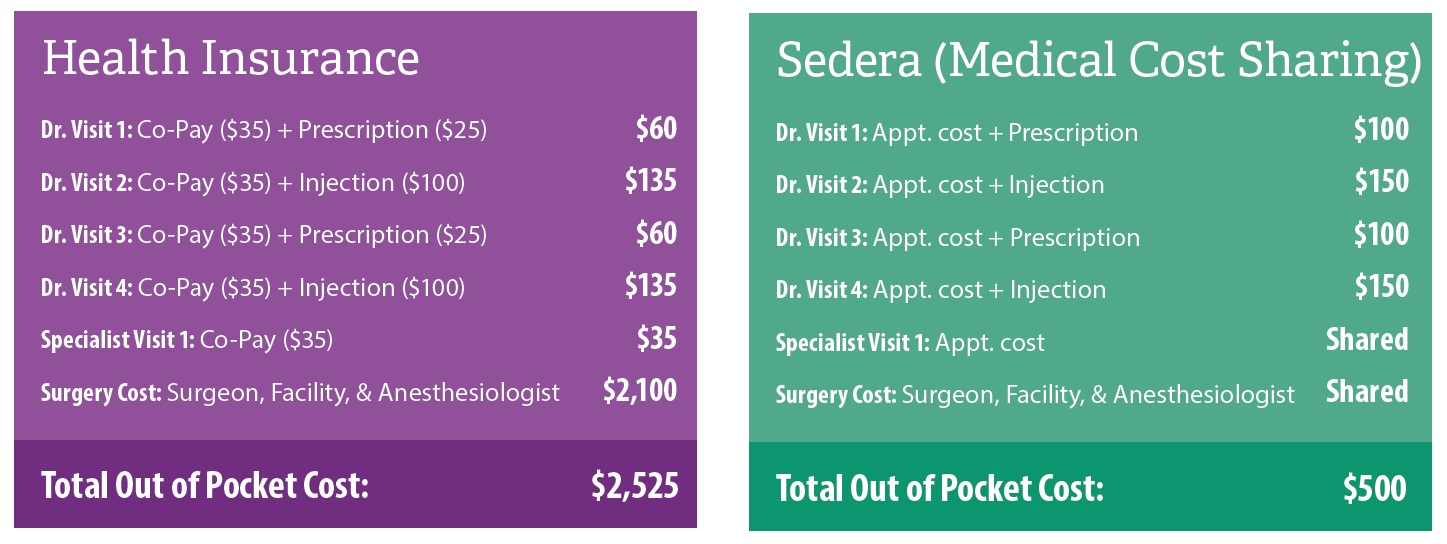Click the green Total Out of Pocket Cost label
This screenshot has height=544, width=1447.
tap(939, 489)
